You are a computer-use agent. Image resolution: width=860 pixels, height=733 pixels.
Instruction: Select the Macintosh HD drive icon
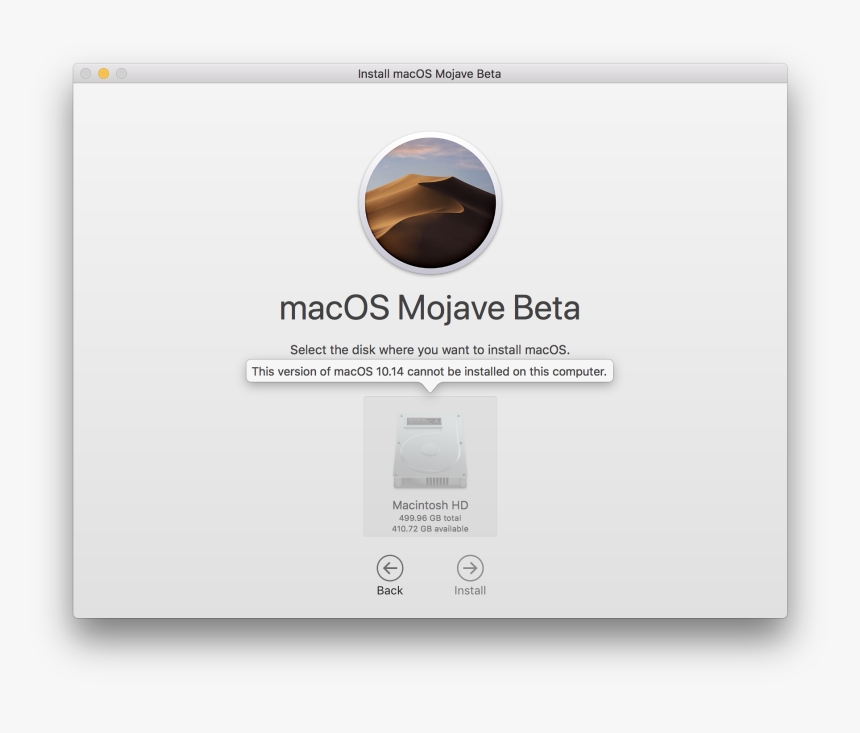430,452
